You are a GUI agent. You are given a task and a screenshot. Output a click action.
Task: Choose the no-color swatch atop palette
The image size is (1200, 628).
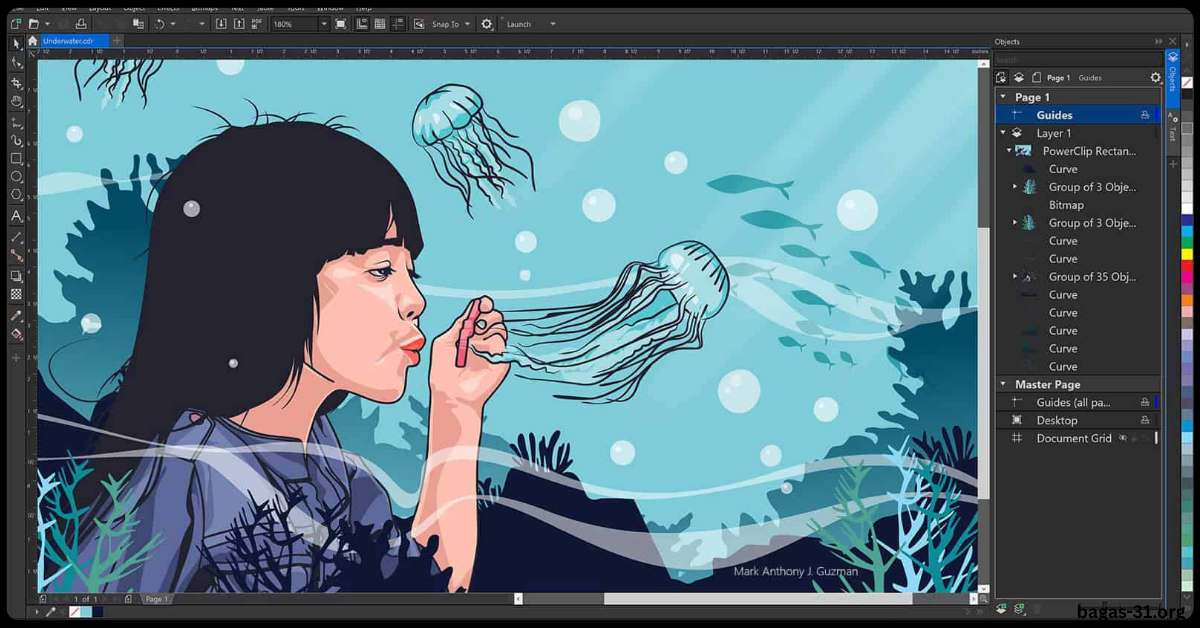(1187, 84)
